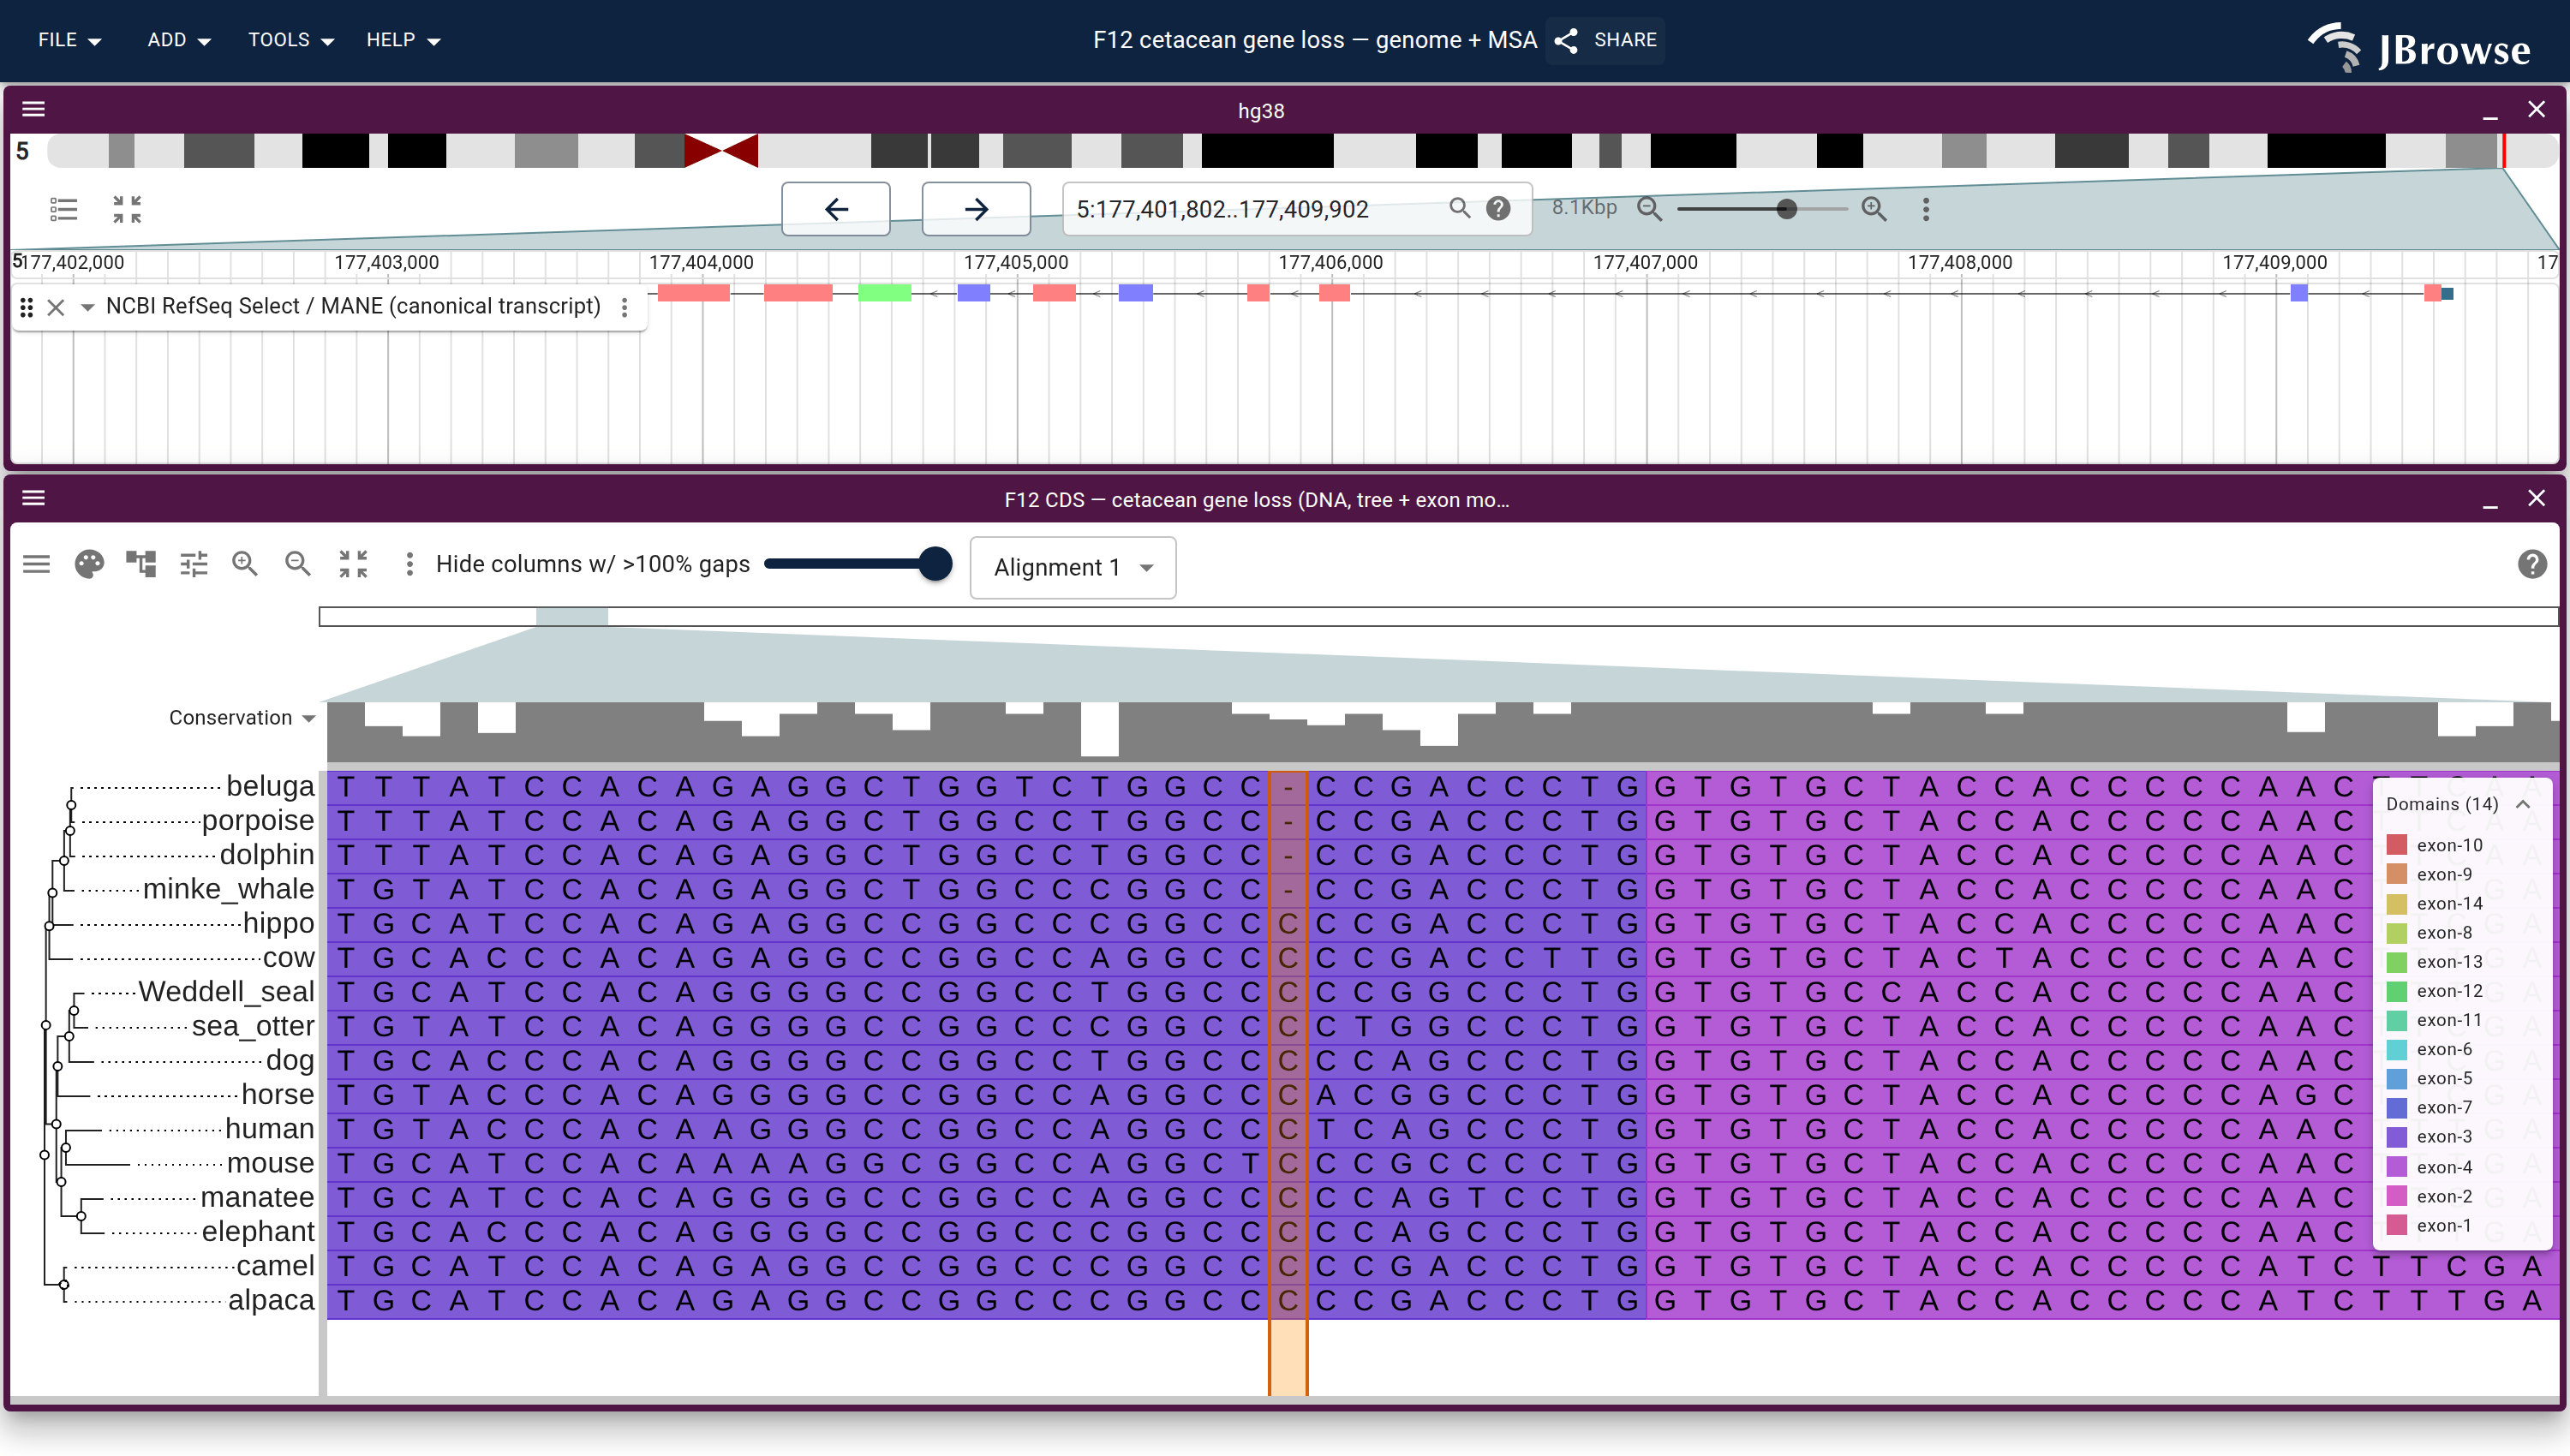
Task: Click the exon-13 legend entry
Action: coord(2435,962)
